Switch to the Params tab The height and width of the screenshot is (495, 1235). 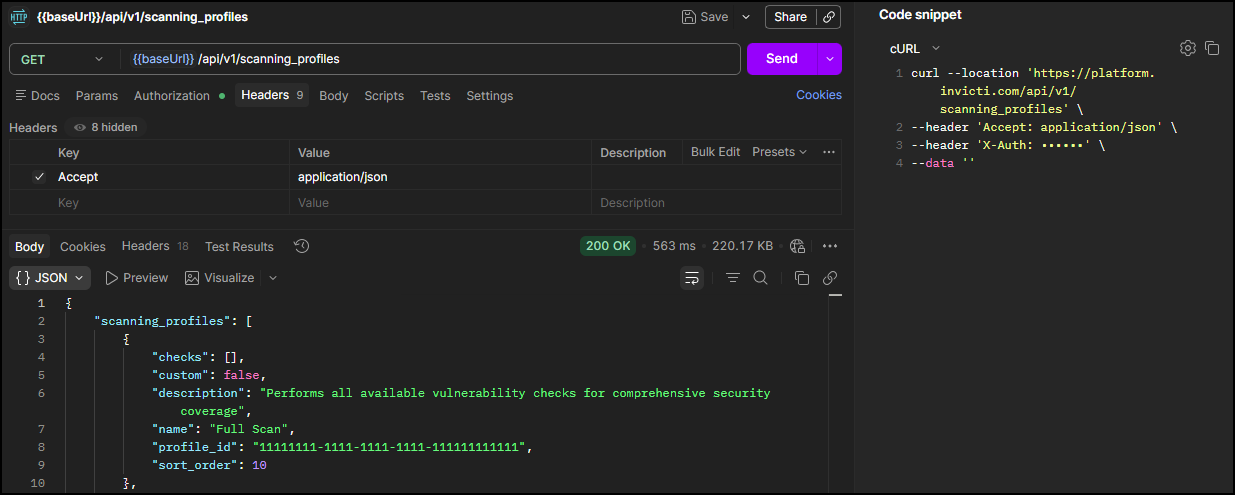pyautogui.click(x=97, y=96)
